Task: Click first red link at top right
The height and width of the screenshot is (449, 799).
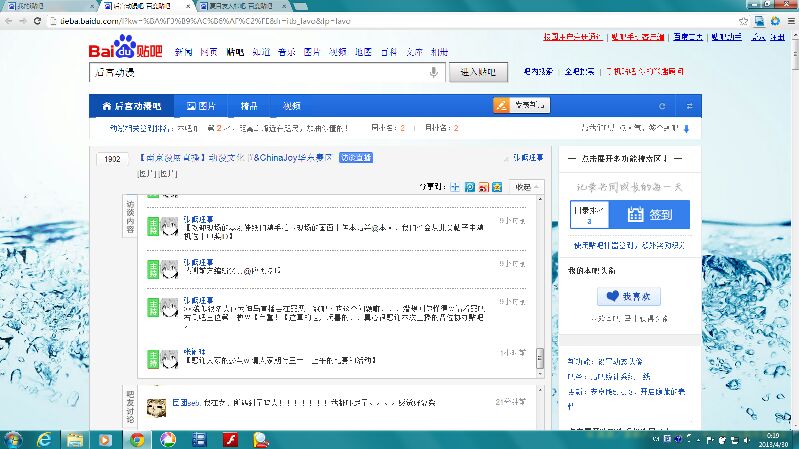Action: pos(573,37)
